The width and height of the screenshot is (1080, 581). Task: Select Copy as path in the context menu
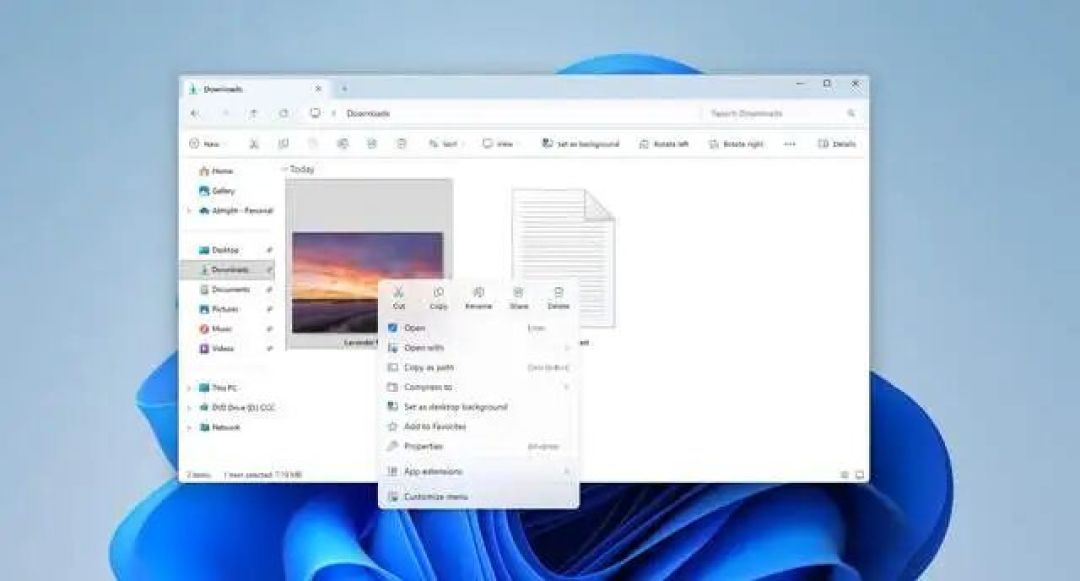point(479,368)
